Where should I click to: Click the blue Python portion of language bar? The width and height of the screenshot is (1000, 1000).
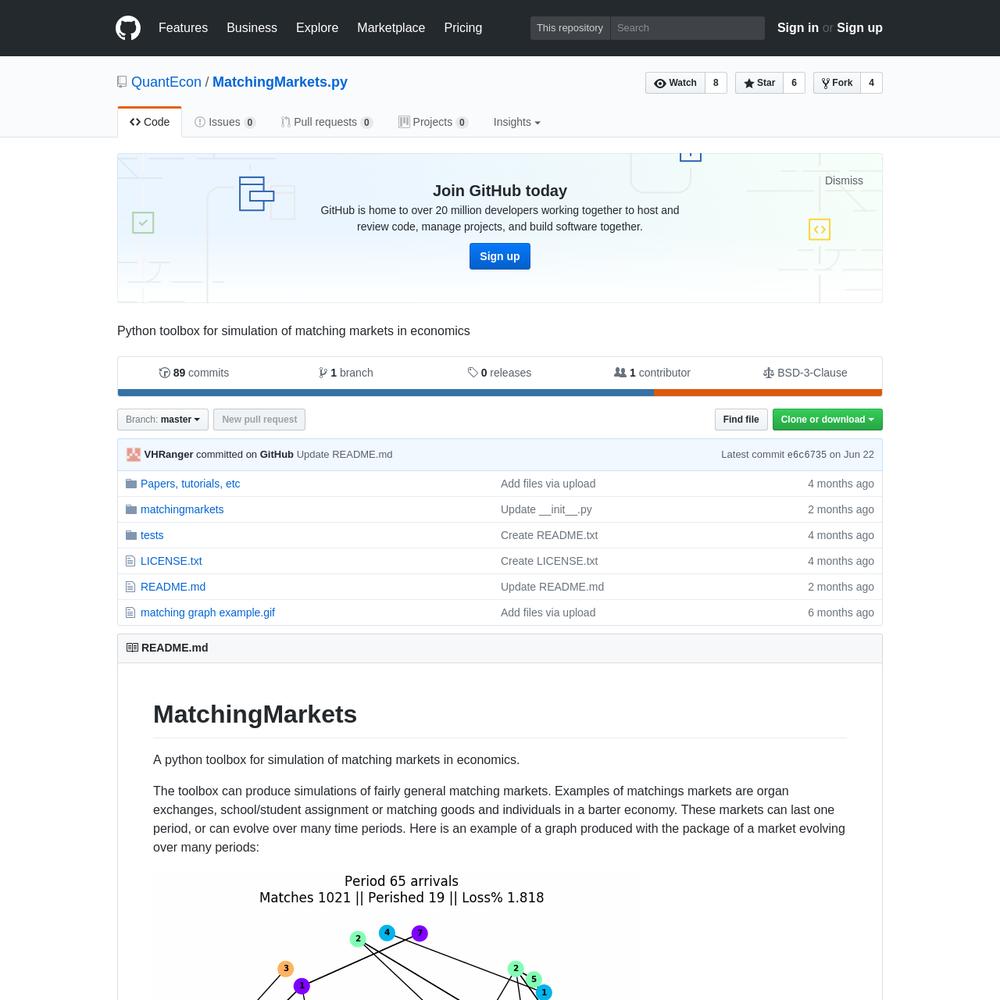(x=385, y=393)
